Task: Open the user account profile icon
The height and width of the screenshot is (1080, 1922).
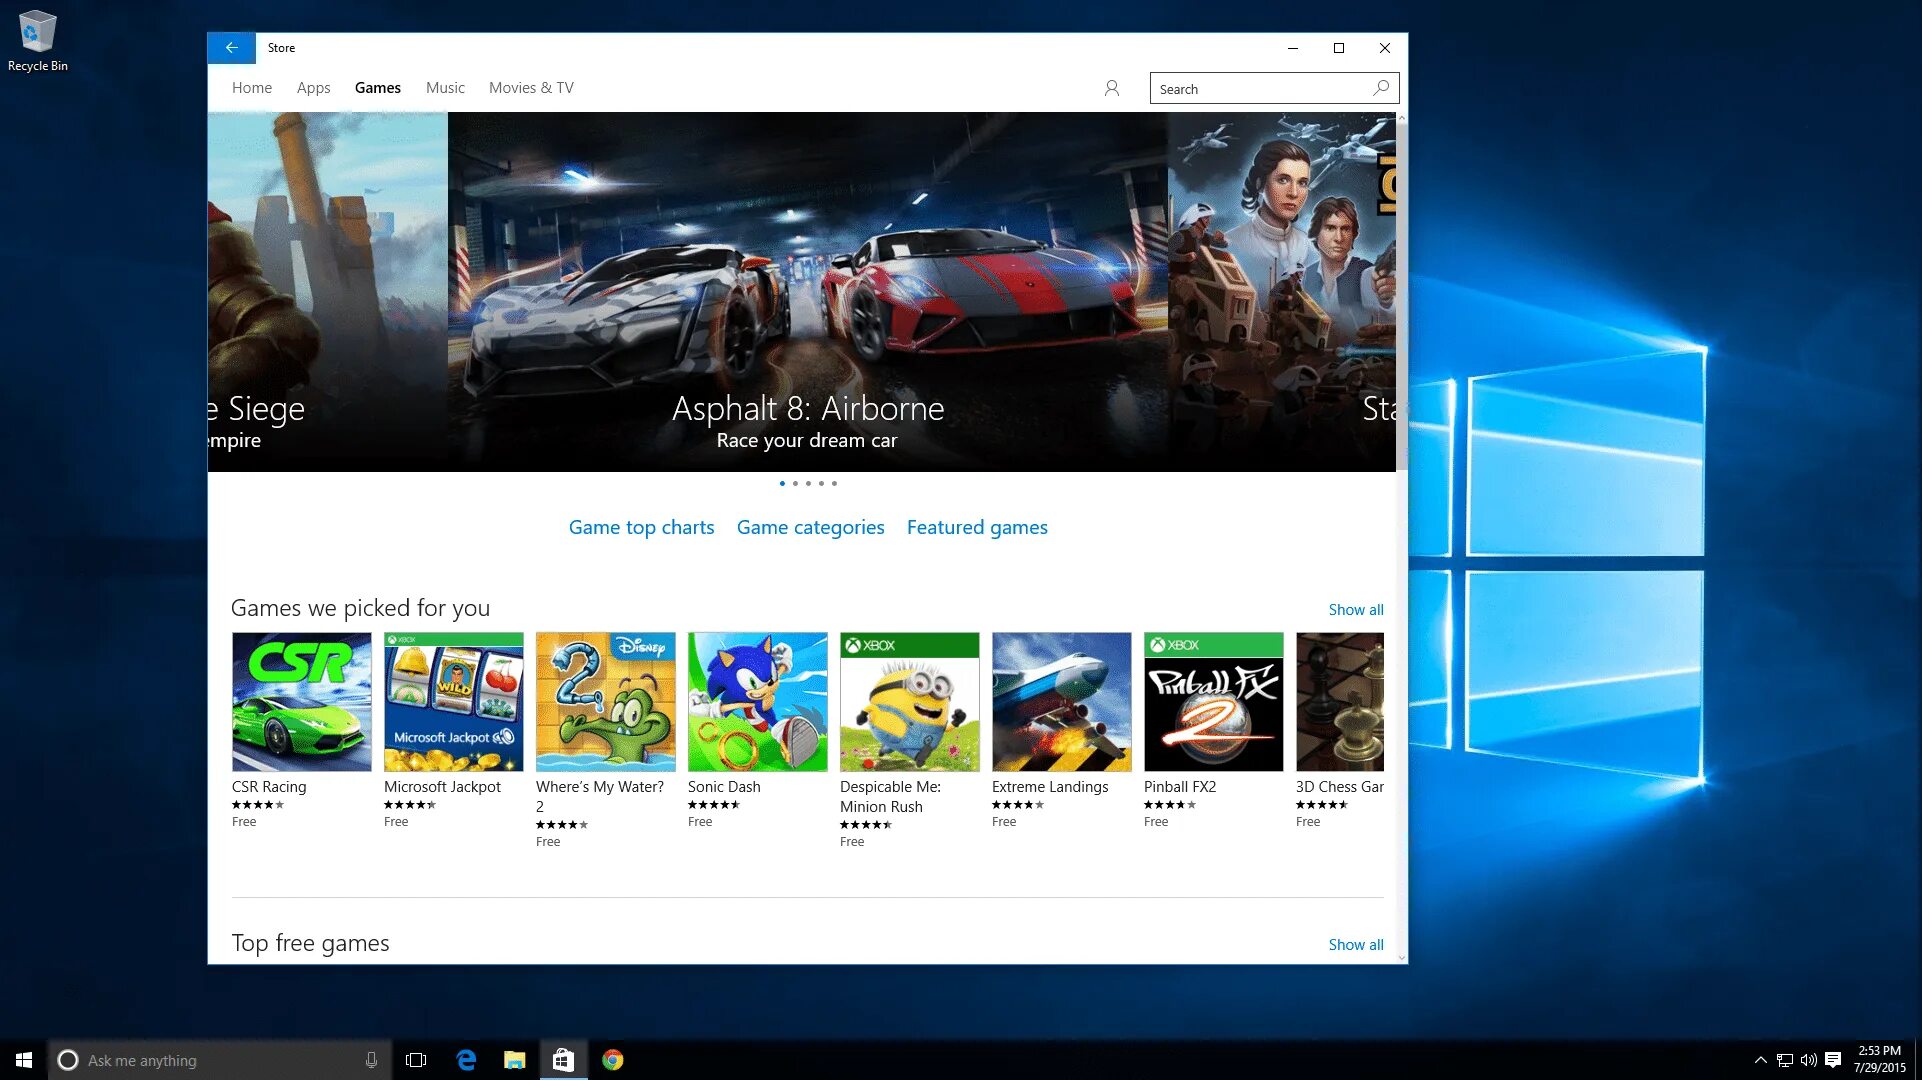Action: tap(1111, 88)
